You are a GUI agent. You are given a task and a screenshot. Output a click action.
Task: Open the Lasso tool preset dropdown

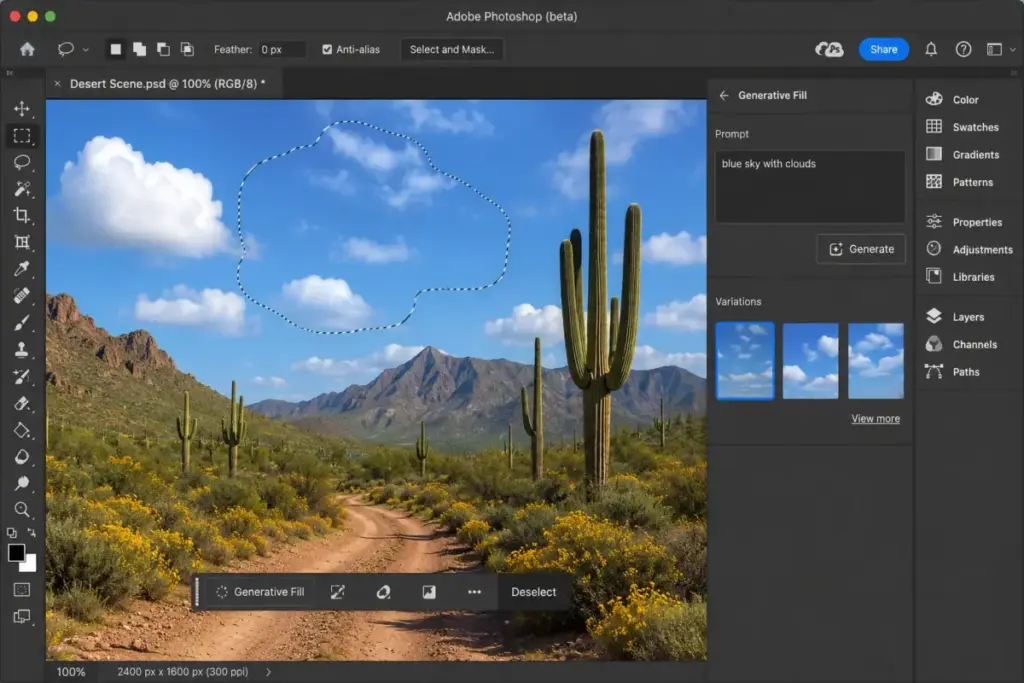[86, 50]
